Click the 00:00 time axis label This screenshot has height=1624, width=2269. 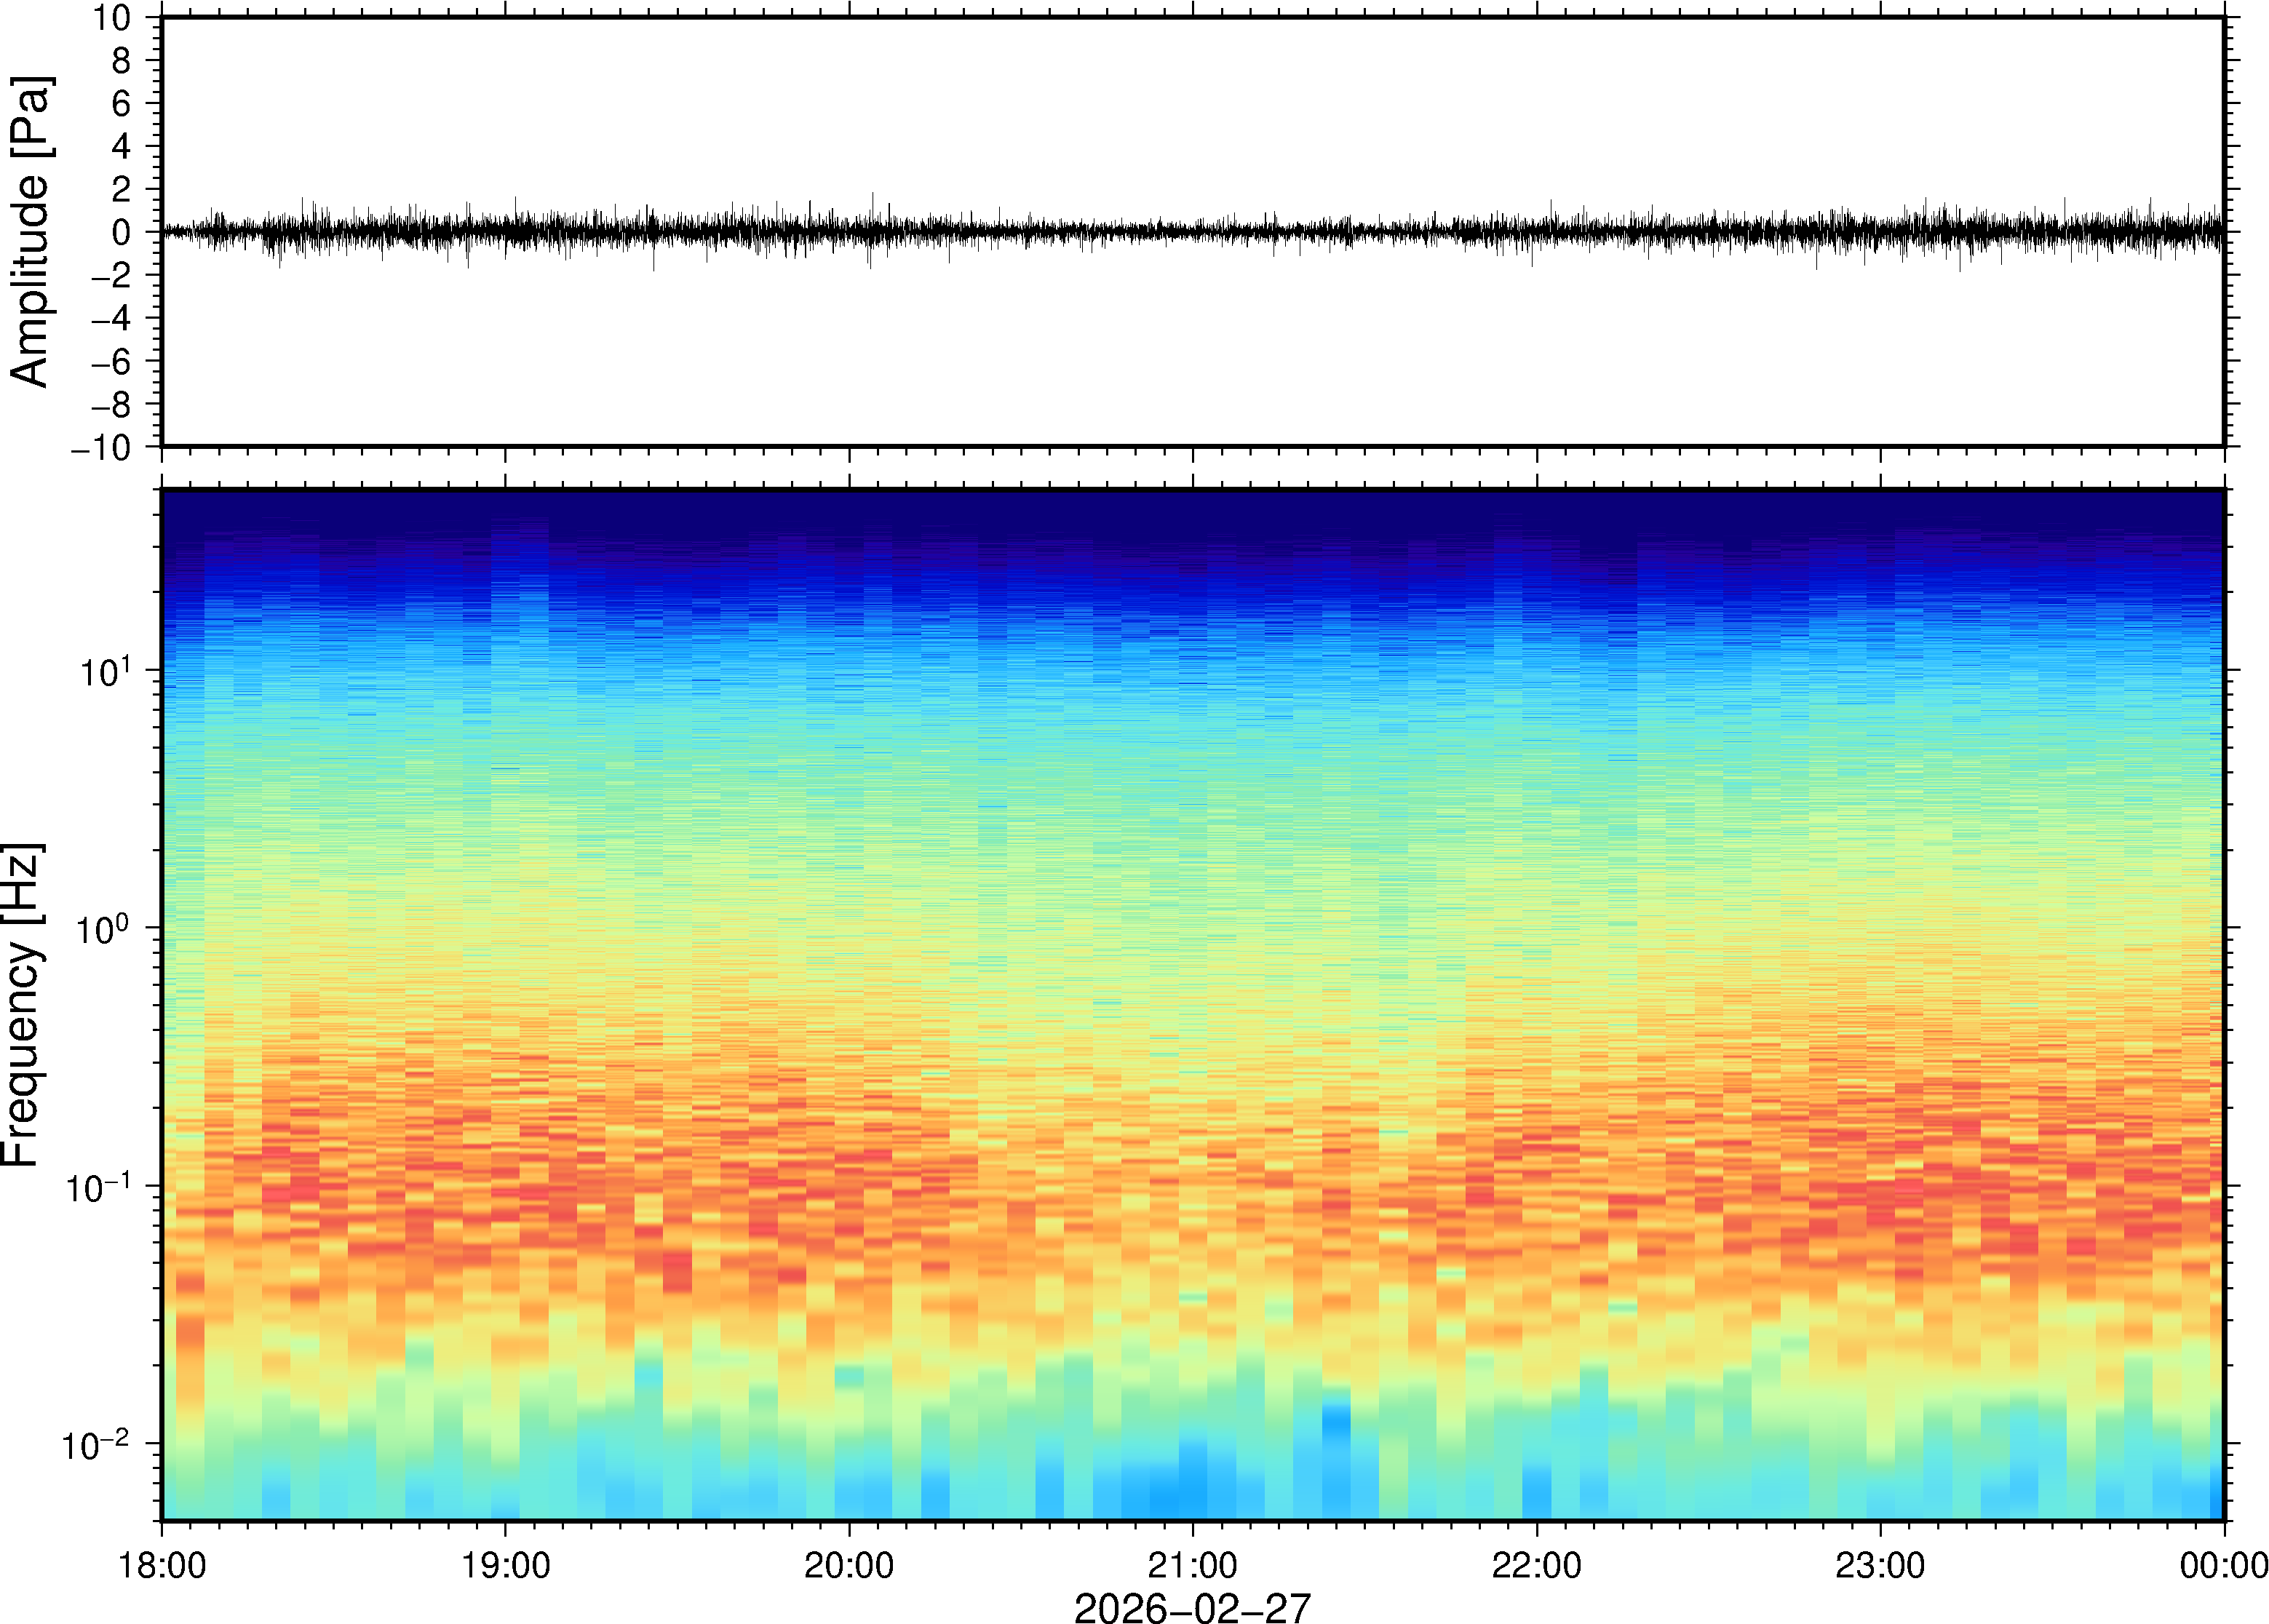(x=2223, y=1565)
